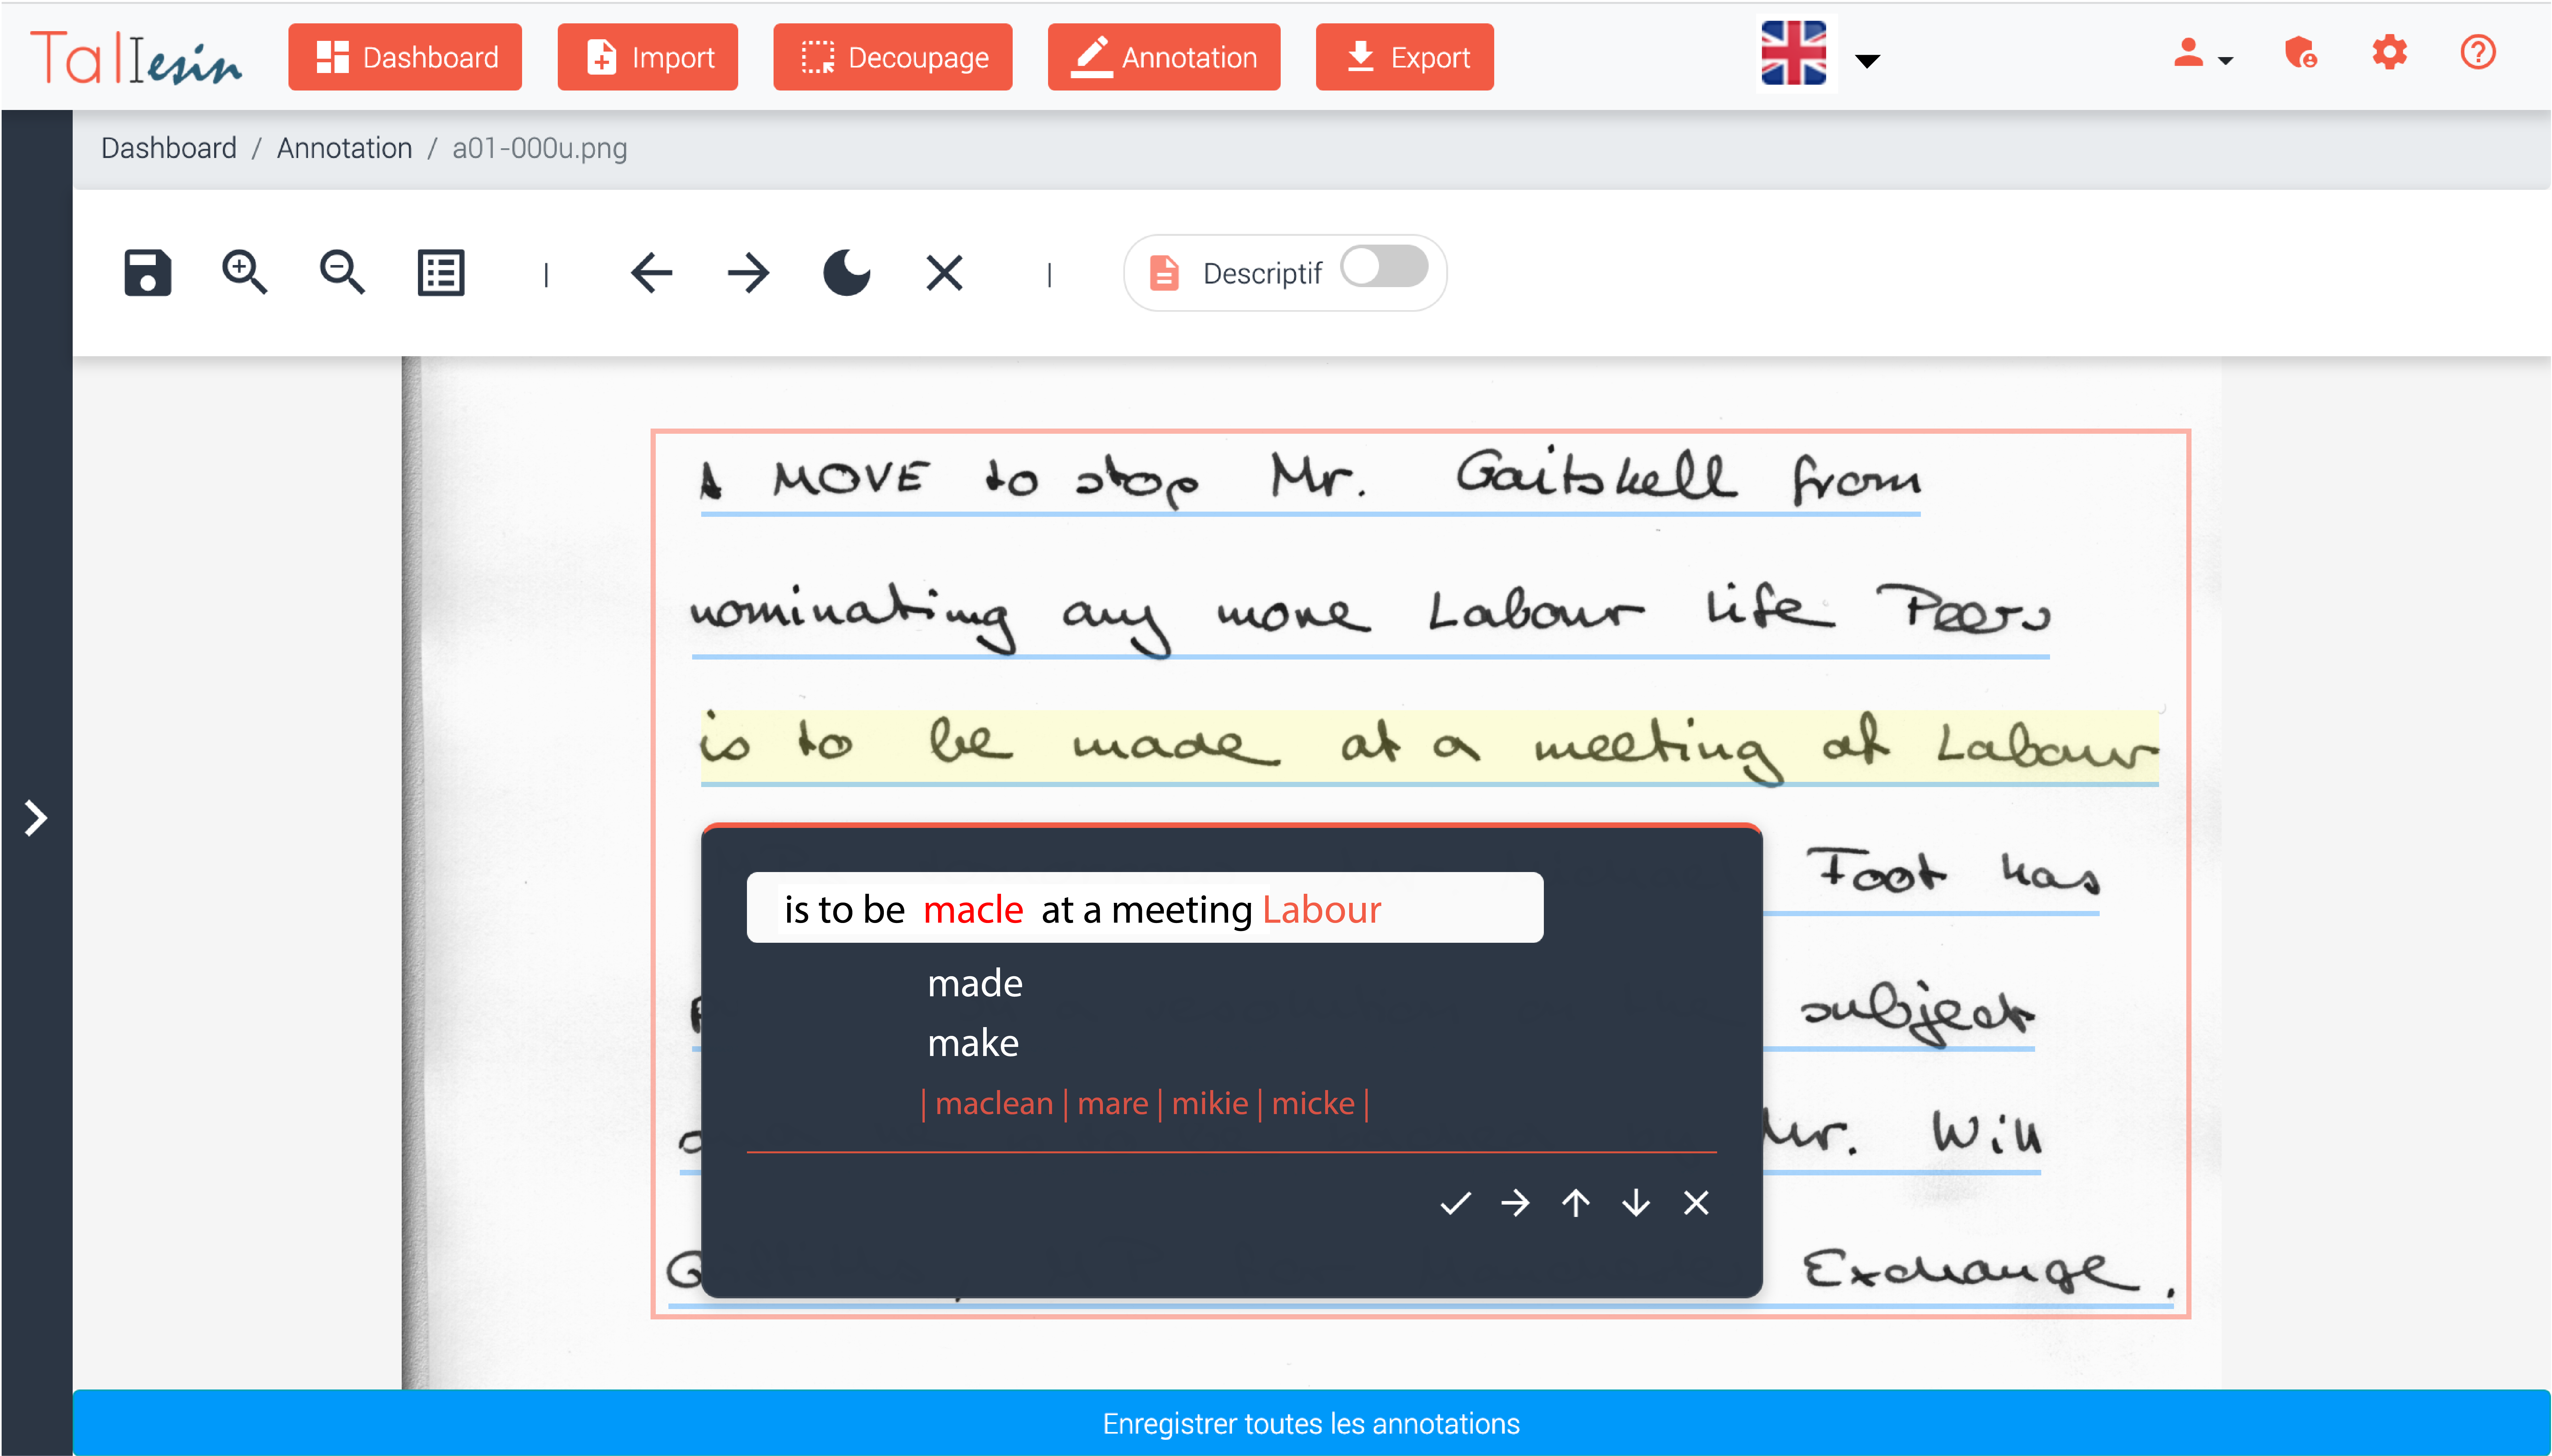2552x1456 pixels.
Task: Choose alternative 'mikie'
Action: click(1210, 1104)
